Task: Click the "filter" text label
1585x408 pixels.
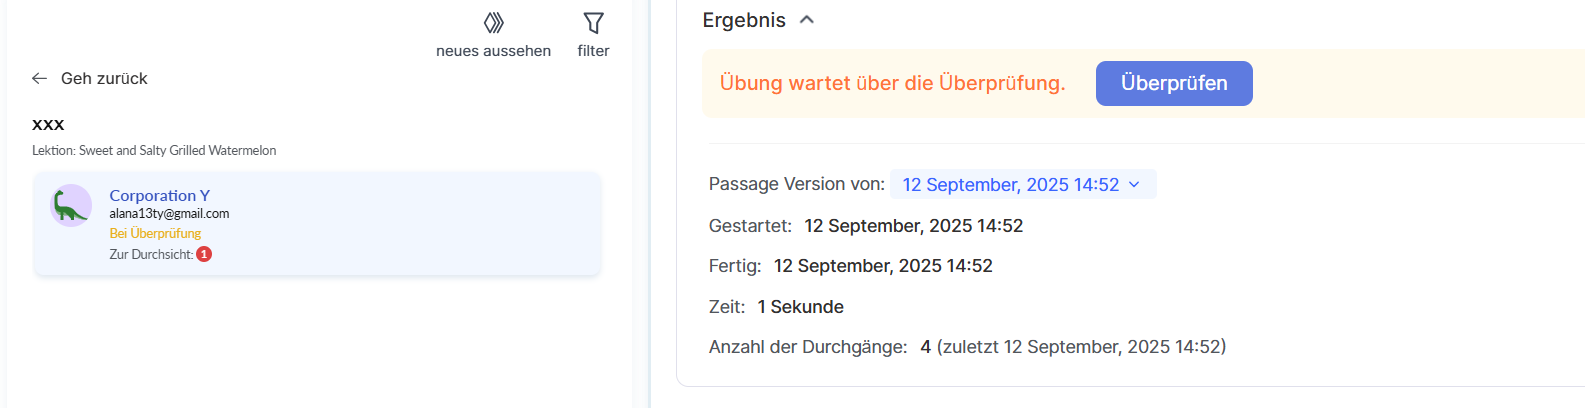Action: tap(593, 51)
